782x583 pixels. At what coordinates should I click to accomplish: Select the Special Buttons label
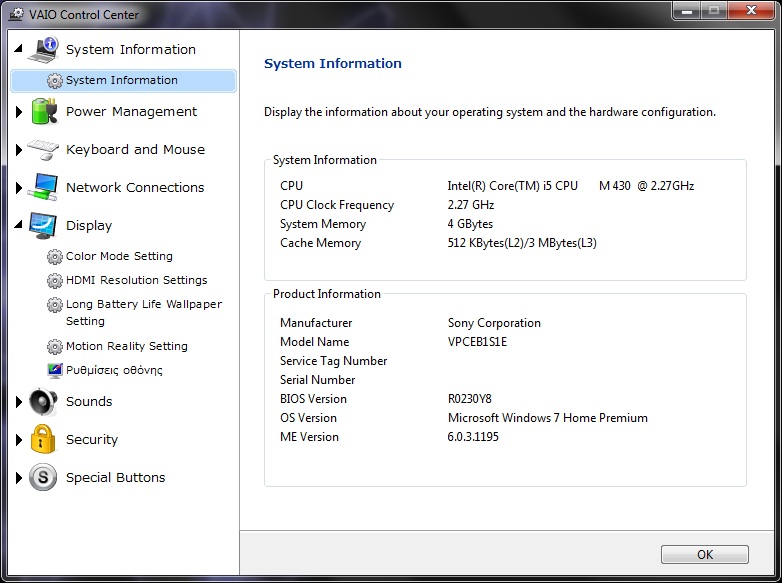click(115, 477)
